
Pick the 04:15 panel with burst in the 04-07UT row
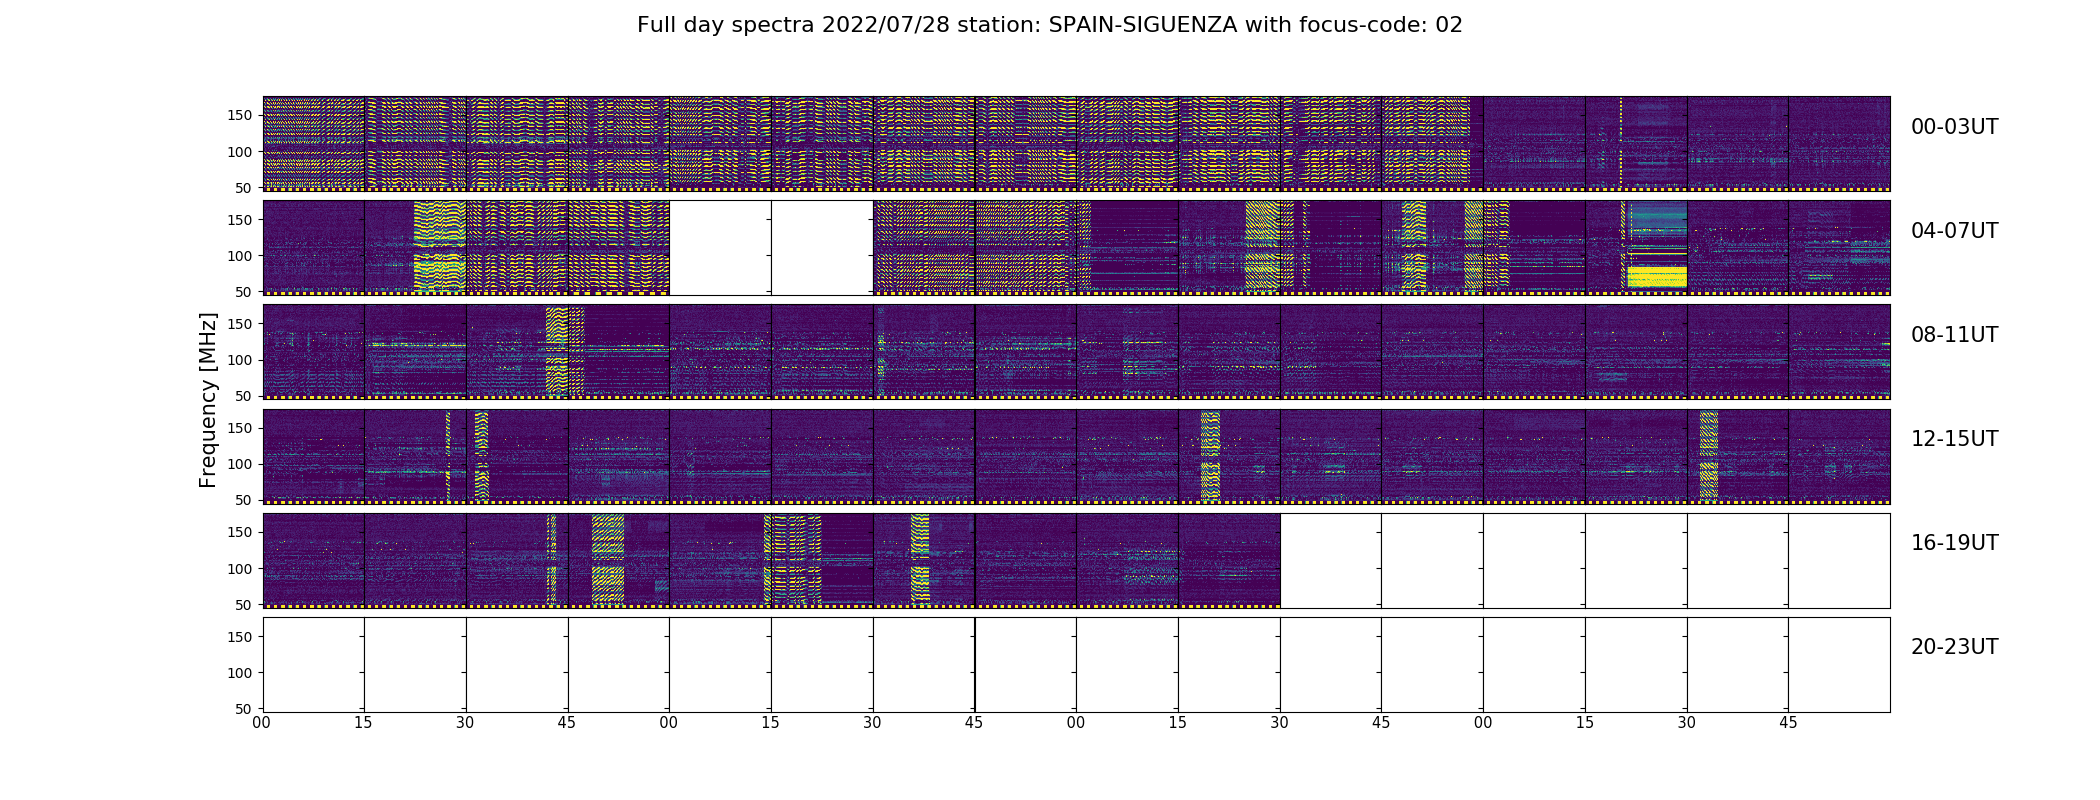[415, 248]
